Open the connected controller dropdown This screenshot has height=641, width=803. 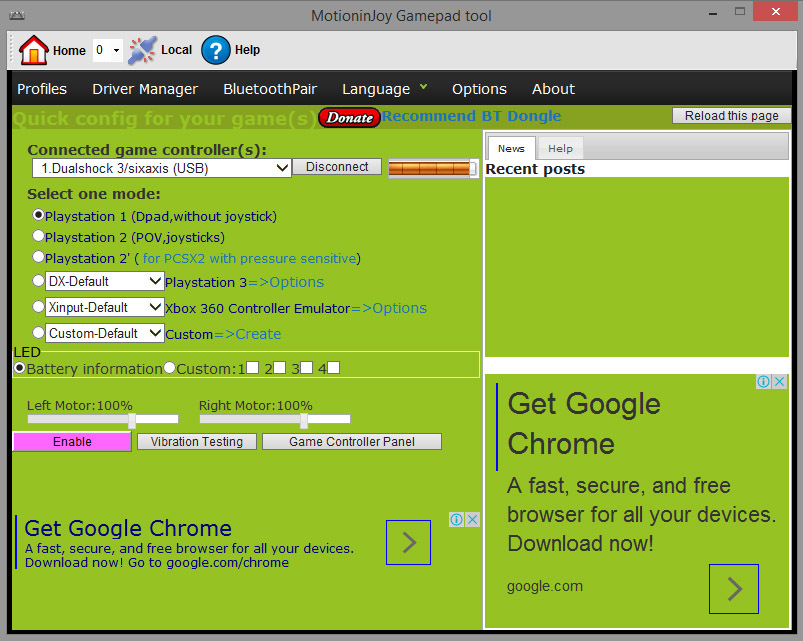pyautogui.click(x=161, y=168)
